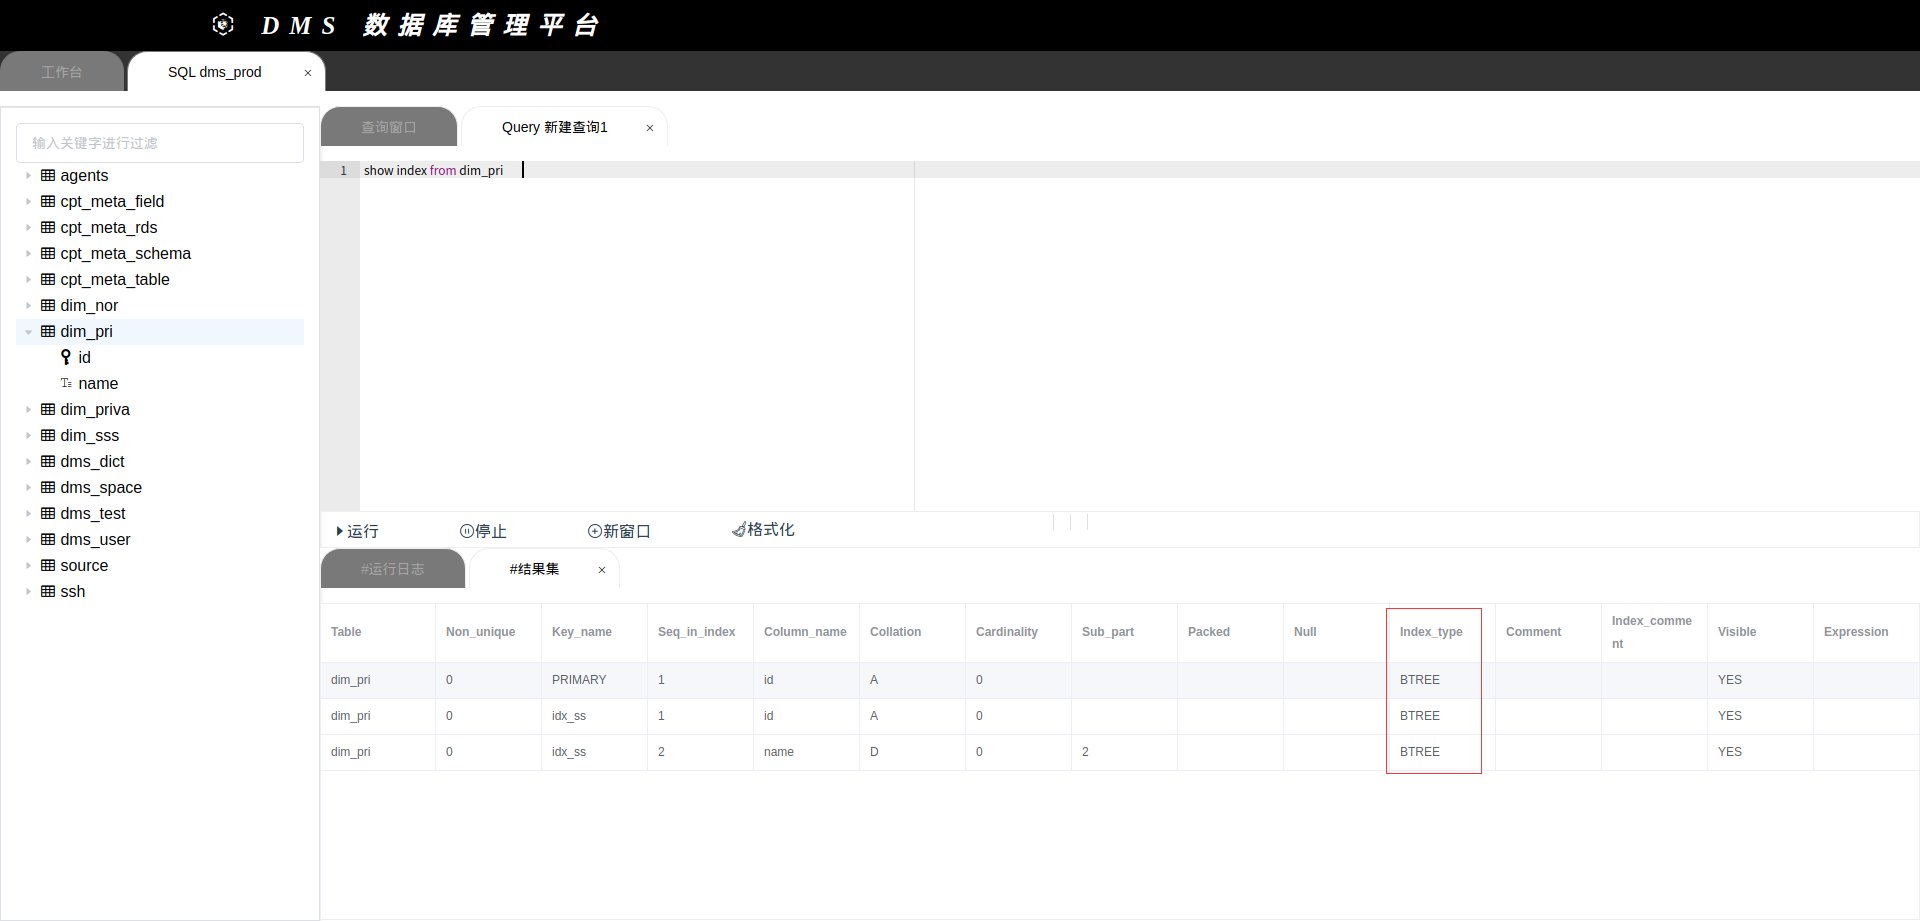Screen dimensions: 1920x921
Task: Click the table icon beside dms_user
Action: click(x=48, y=539)
